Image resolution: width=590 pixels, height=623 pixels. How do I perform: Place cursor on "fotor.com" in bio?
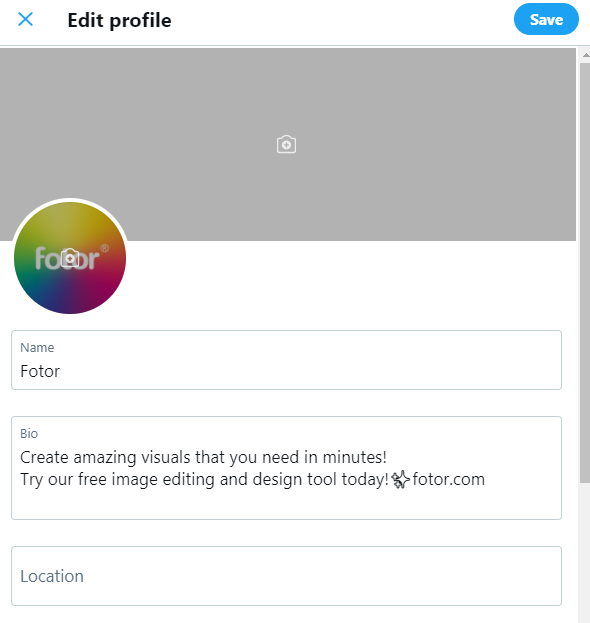[x=449, y=479]
